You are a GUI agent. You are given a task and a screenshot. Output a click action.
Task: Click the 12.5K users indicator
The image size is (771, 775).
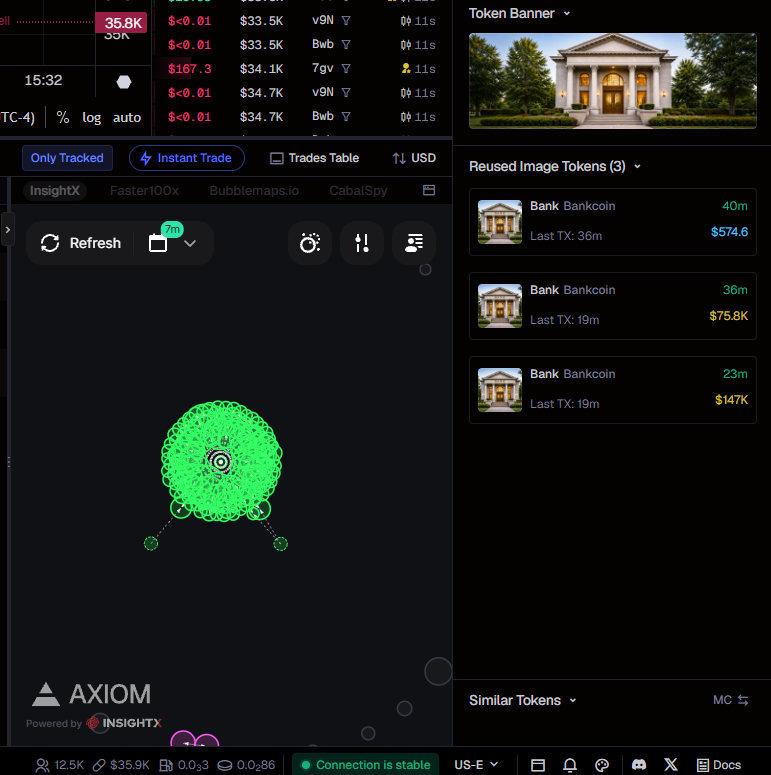point(60,765)
